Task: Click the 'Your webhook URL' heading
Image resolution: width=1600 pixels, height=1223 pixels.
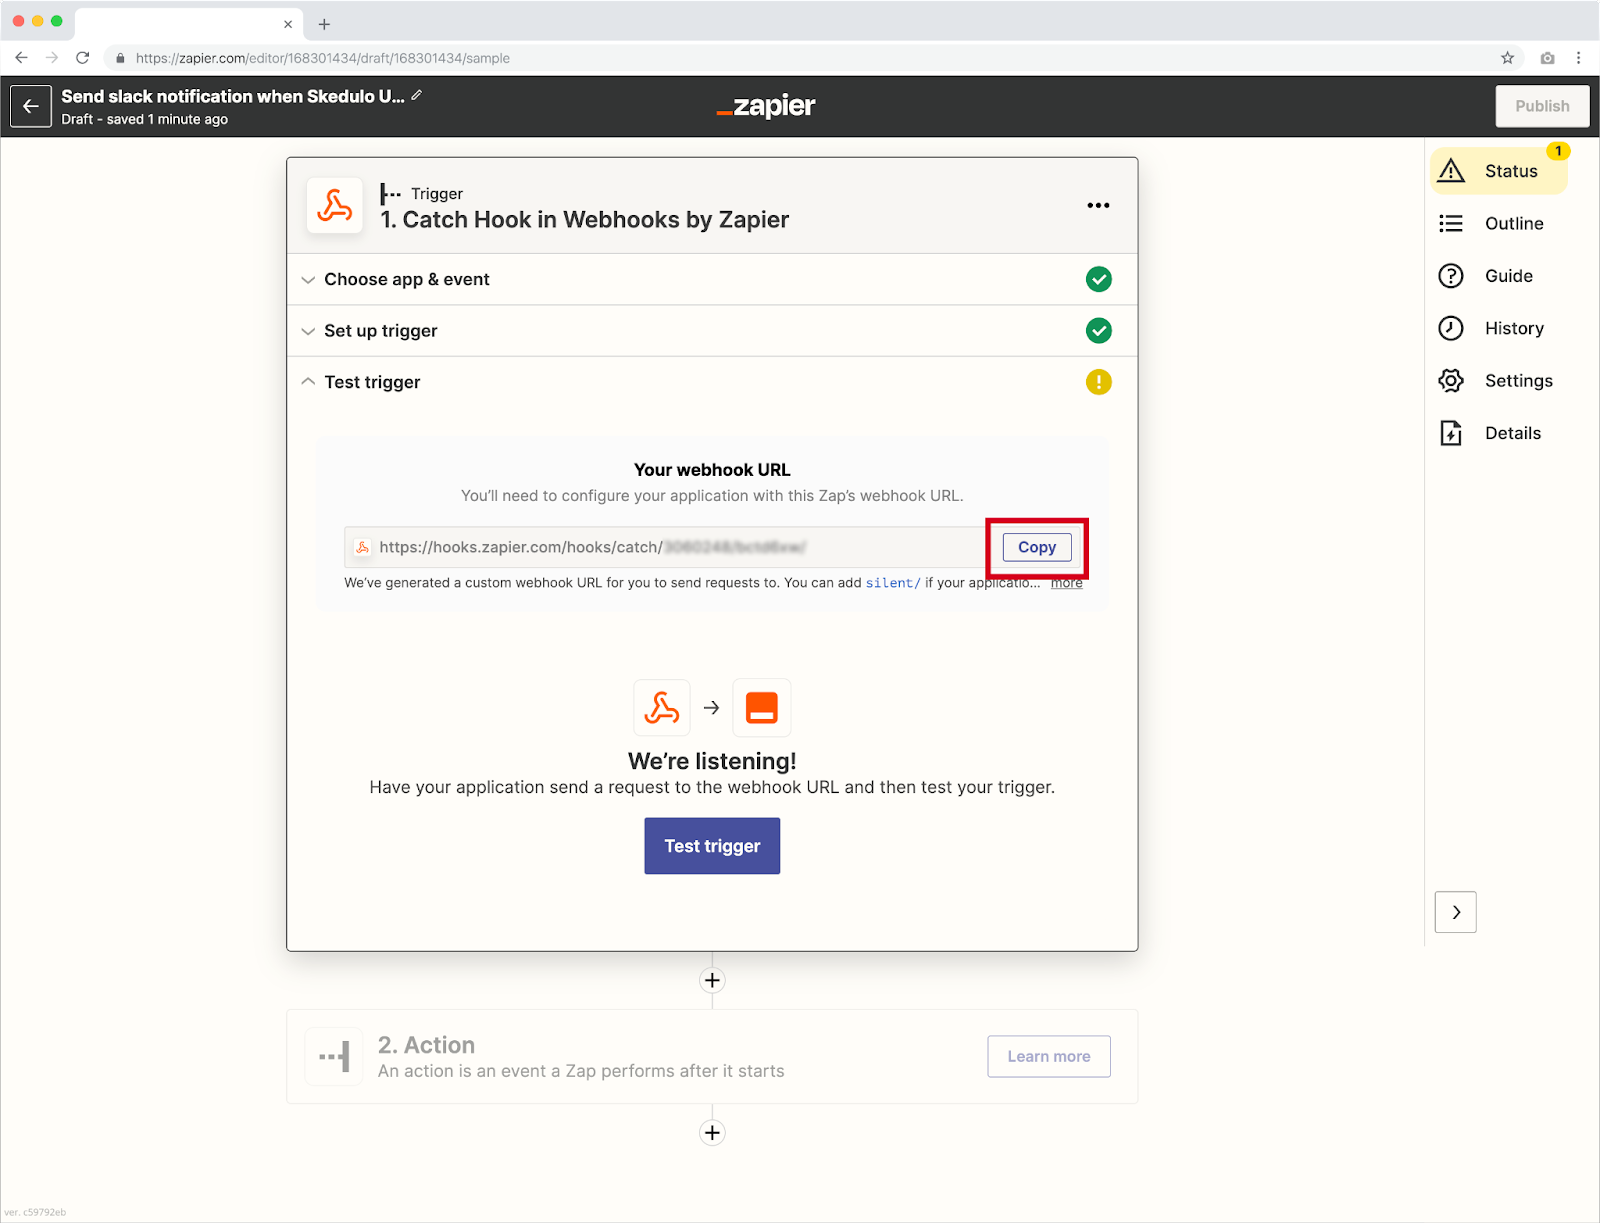Action: (x=712, y=470)
